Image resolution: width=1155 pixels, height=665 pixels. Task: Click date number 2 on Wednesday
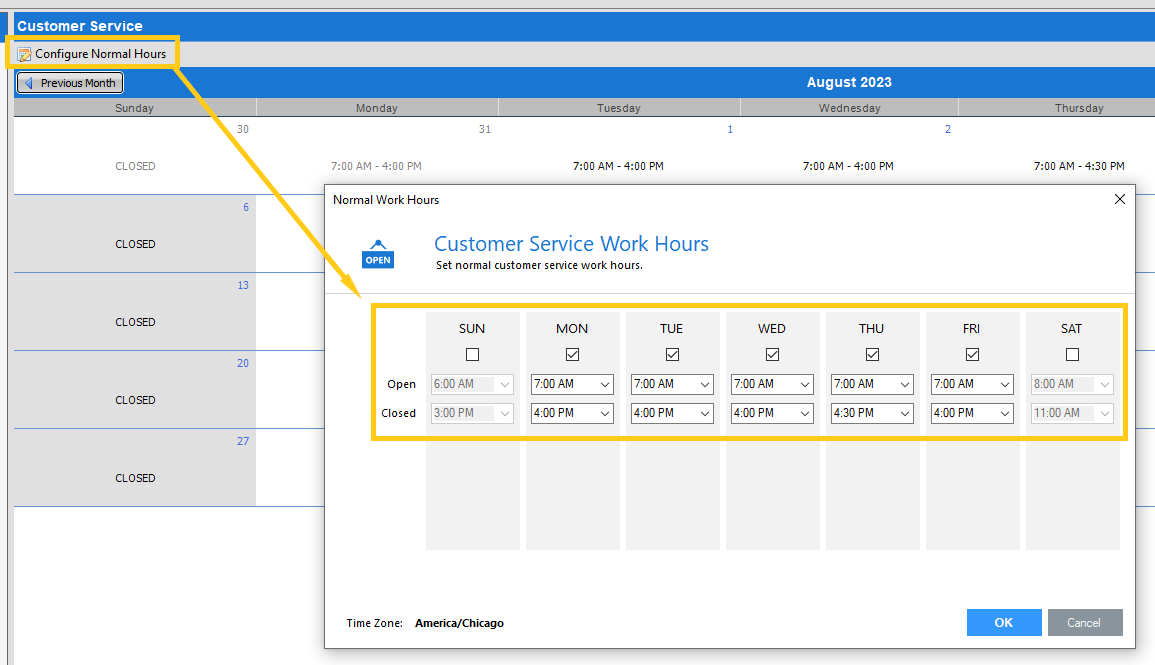pyautogui.click(x=948, y=129)
